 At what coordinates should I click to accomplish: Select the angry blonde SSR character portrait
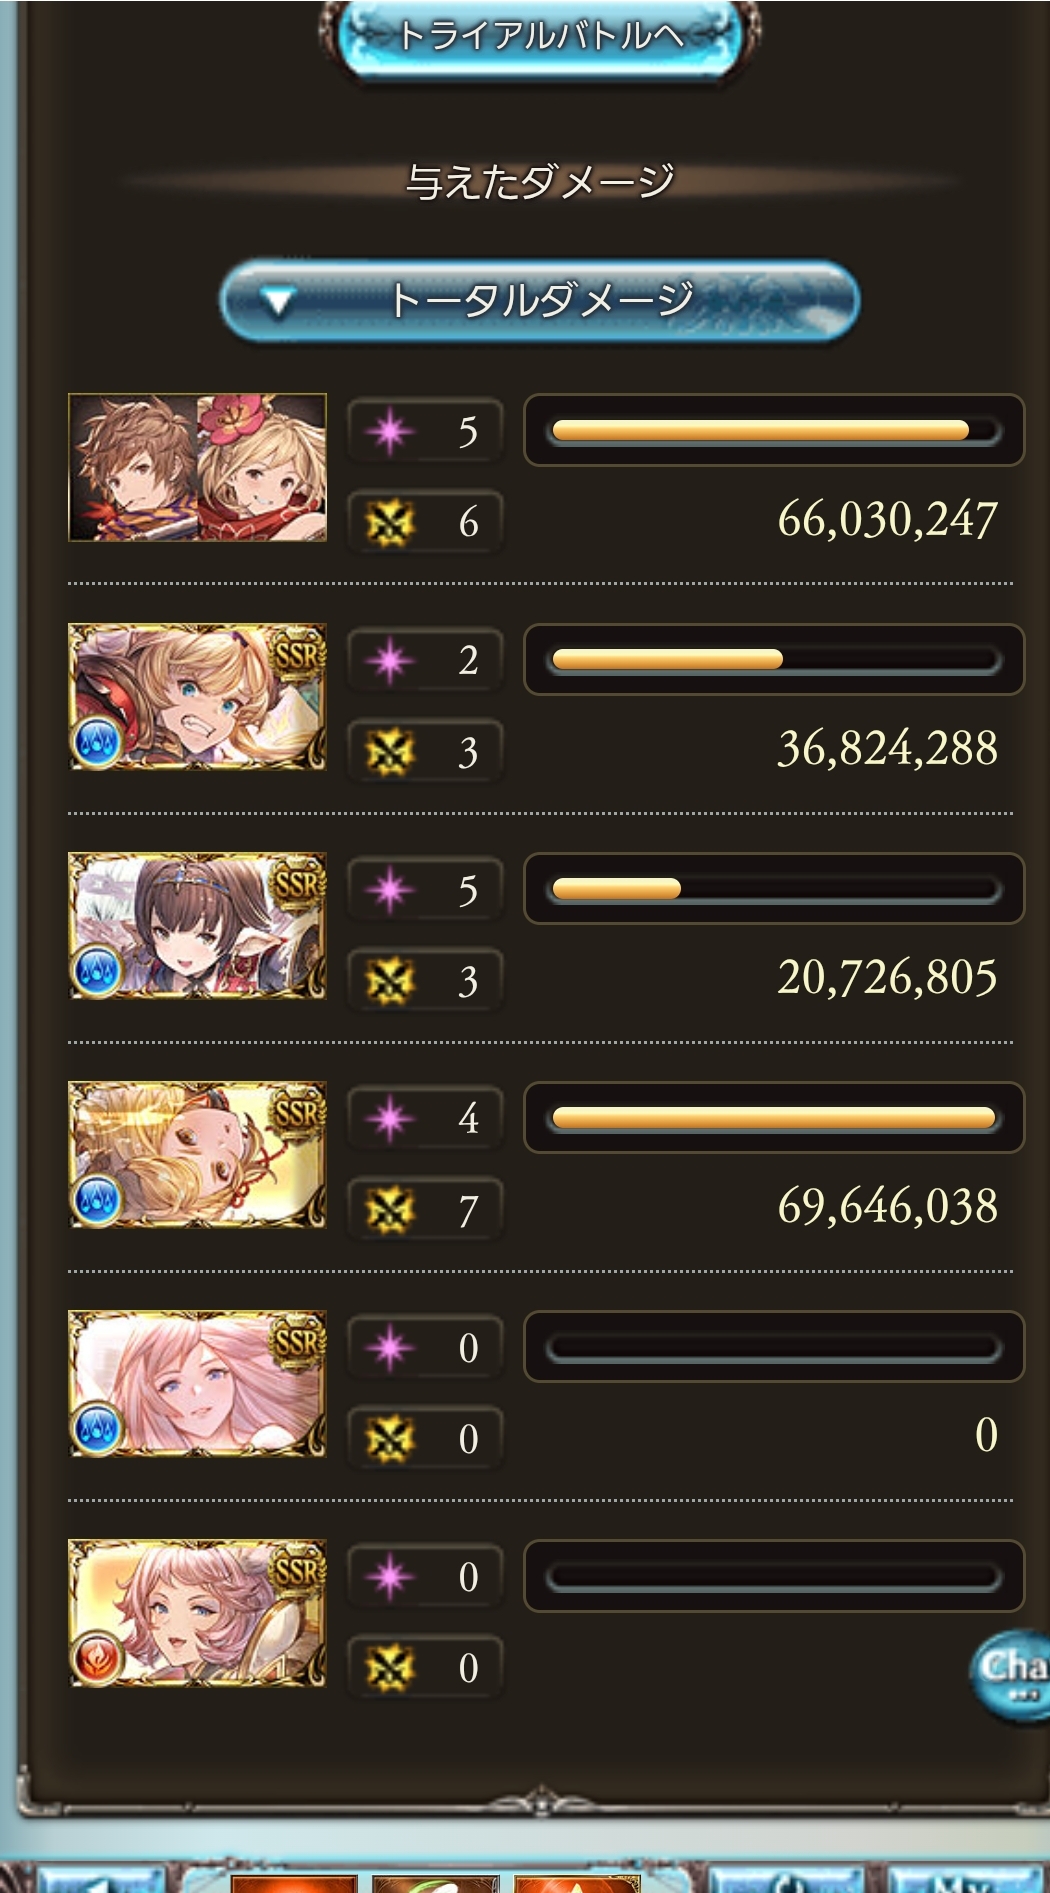click(197, 697)
